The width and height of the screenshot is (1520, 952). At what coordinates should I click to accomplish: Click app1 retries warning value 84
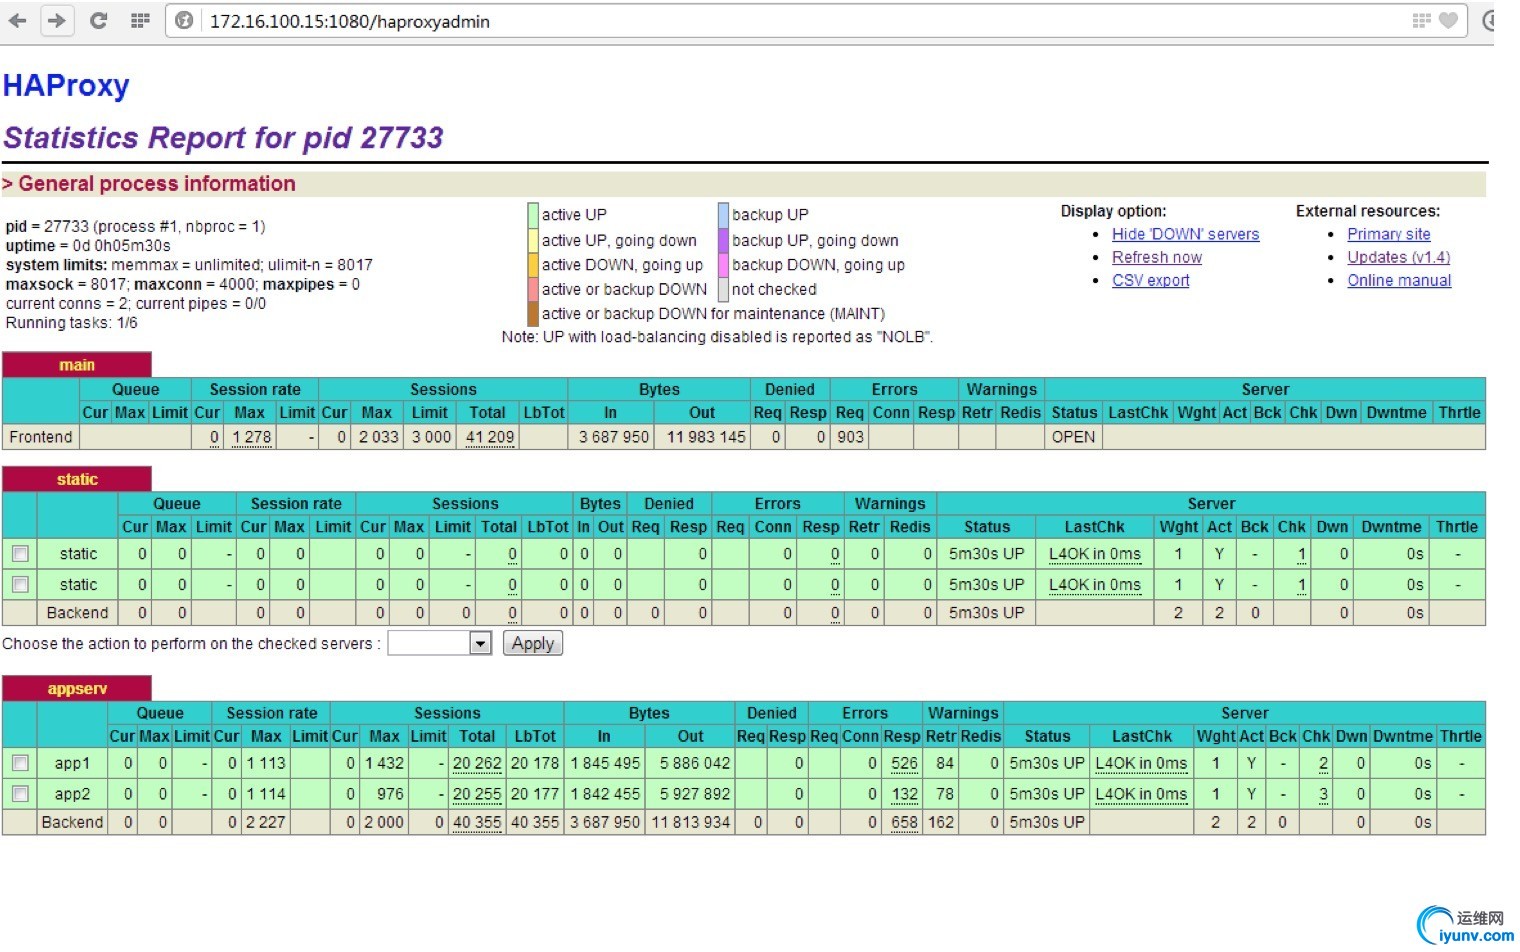(x=944, y=763)
